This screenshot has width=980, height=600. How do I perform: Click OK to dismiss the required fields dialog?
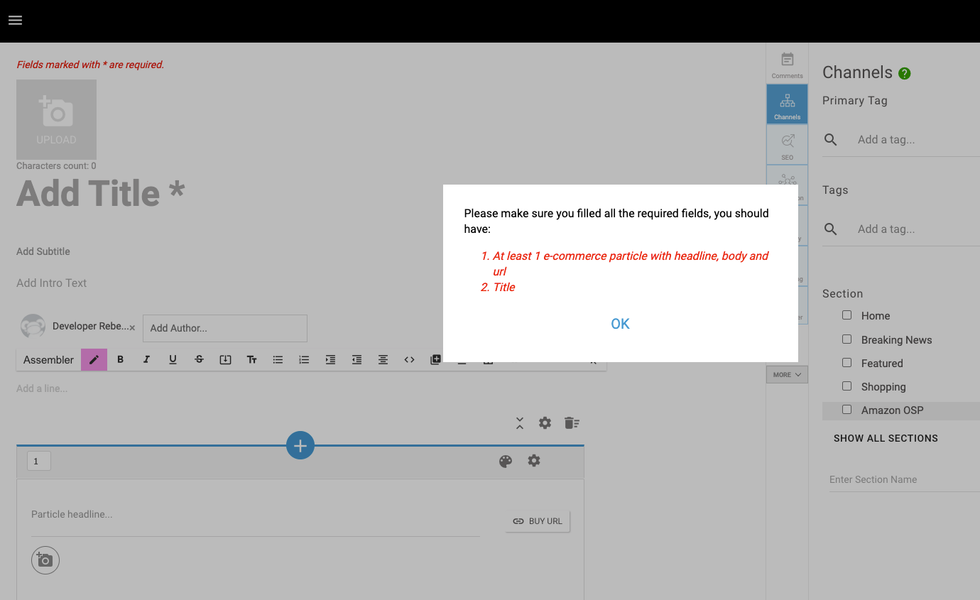[620, 324]
